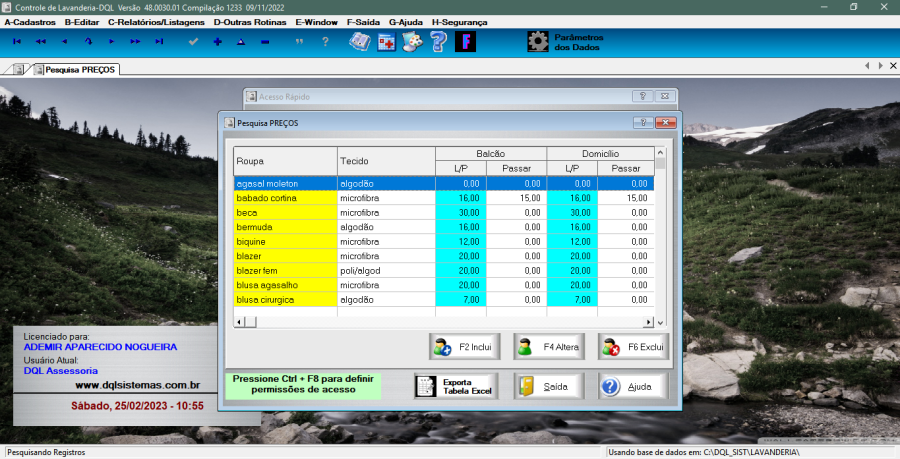
Task: Click the calendar icon with red cross
Action: coord(386,41)
